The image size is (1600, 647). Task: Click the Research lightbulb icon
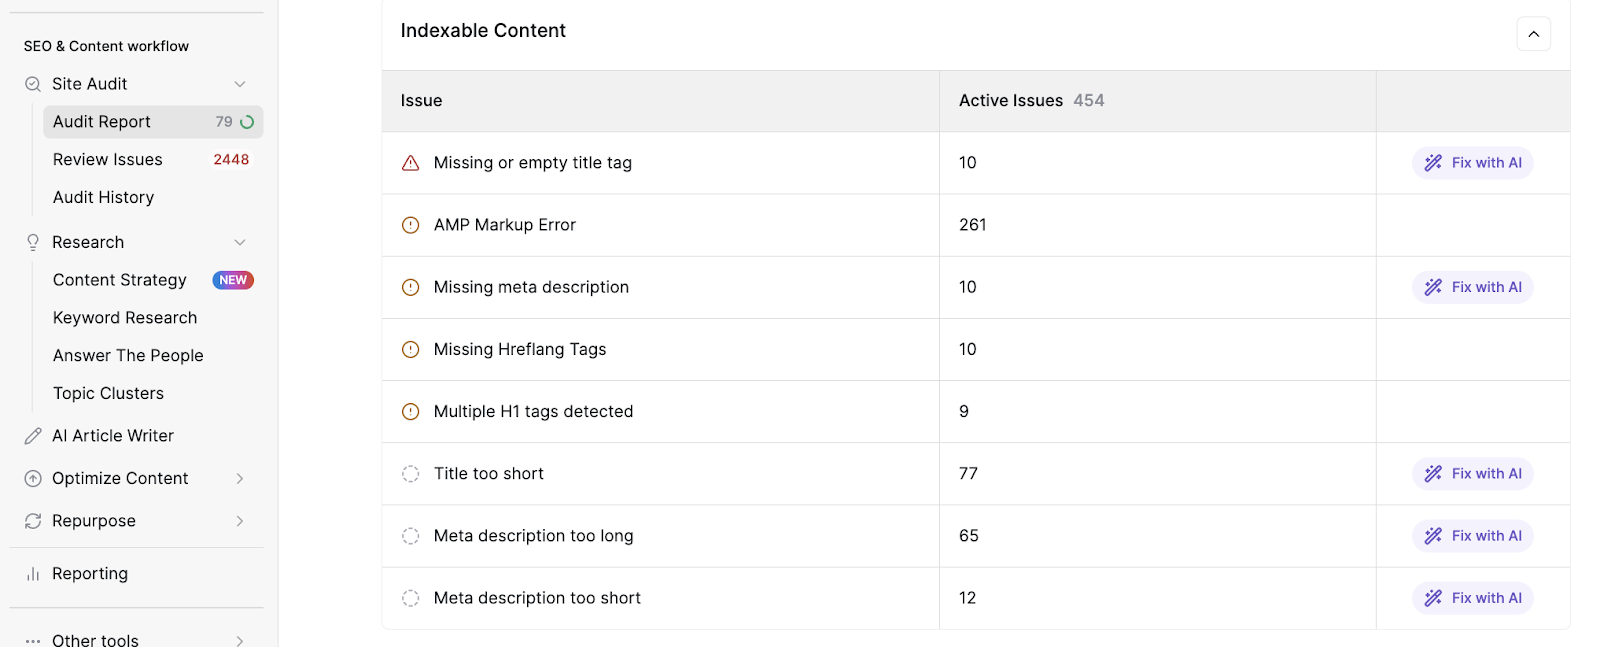(x=31, y=241)
